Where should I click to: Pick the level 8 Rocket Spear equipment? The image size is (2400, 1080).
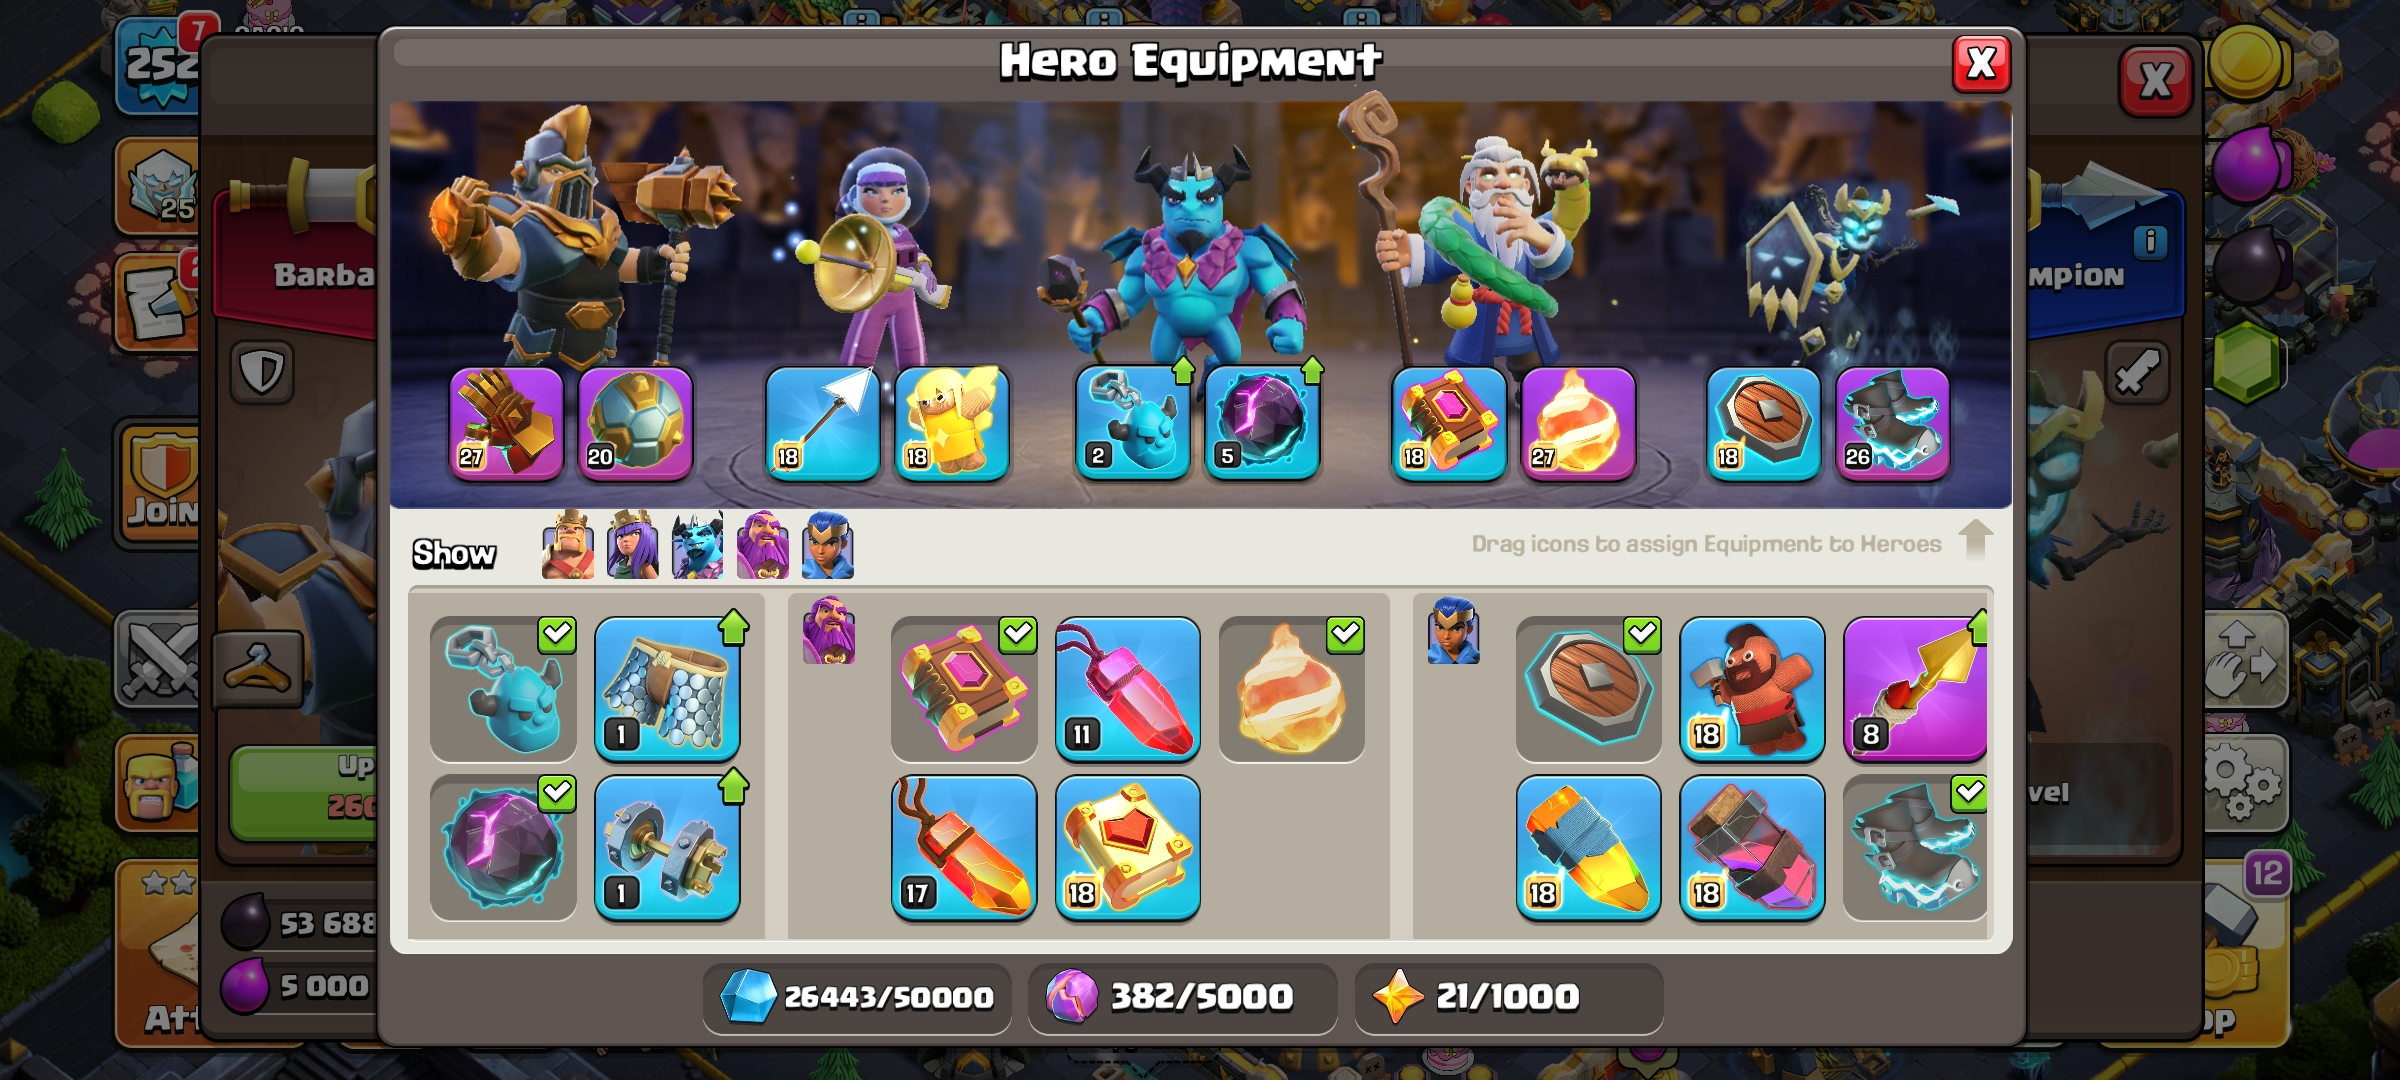tap(1914, 689)
